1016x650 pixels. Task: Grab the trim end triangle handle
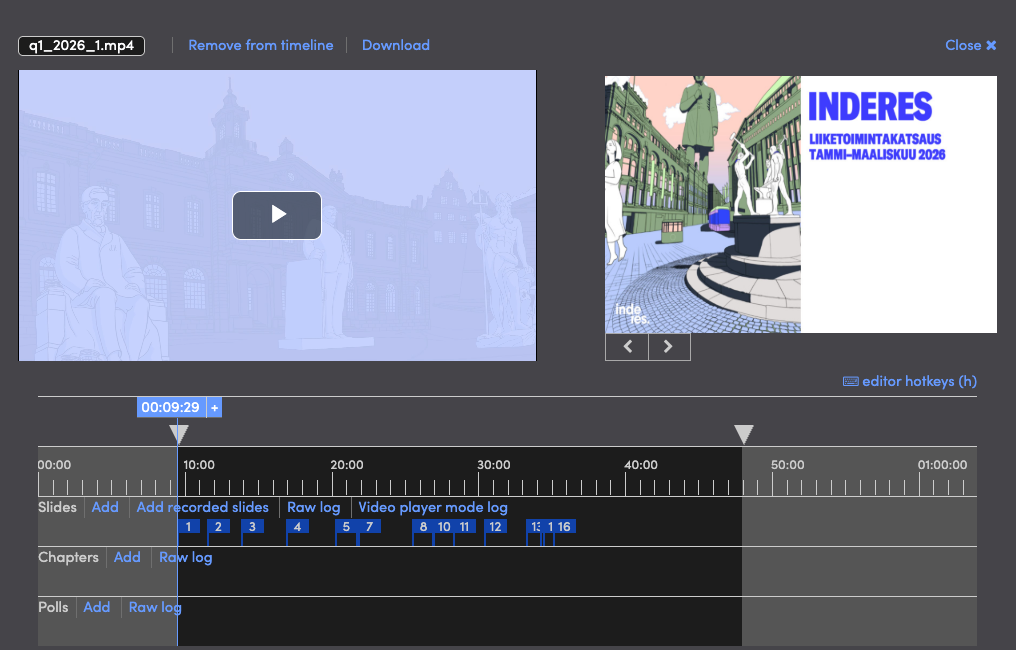(743, 434)
